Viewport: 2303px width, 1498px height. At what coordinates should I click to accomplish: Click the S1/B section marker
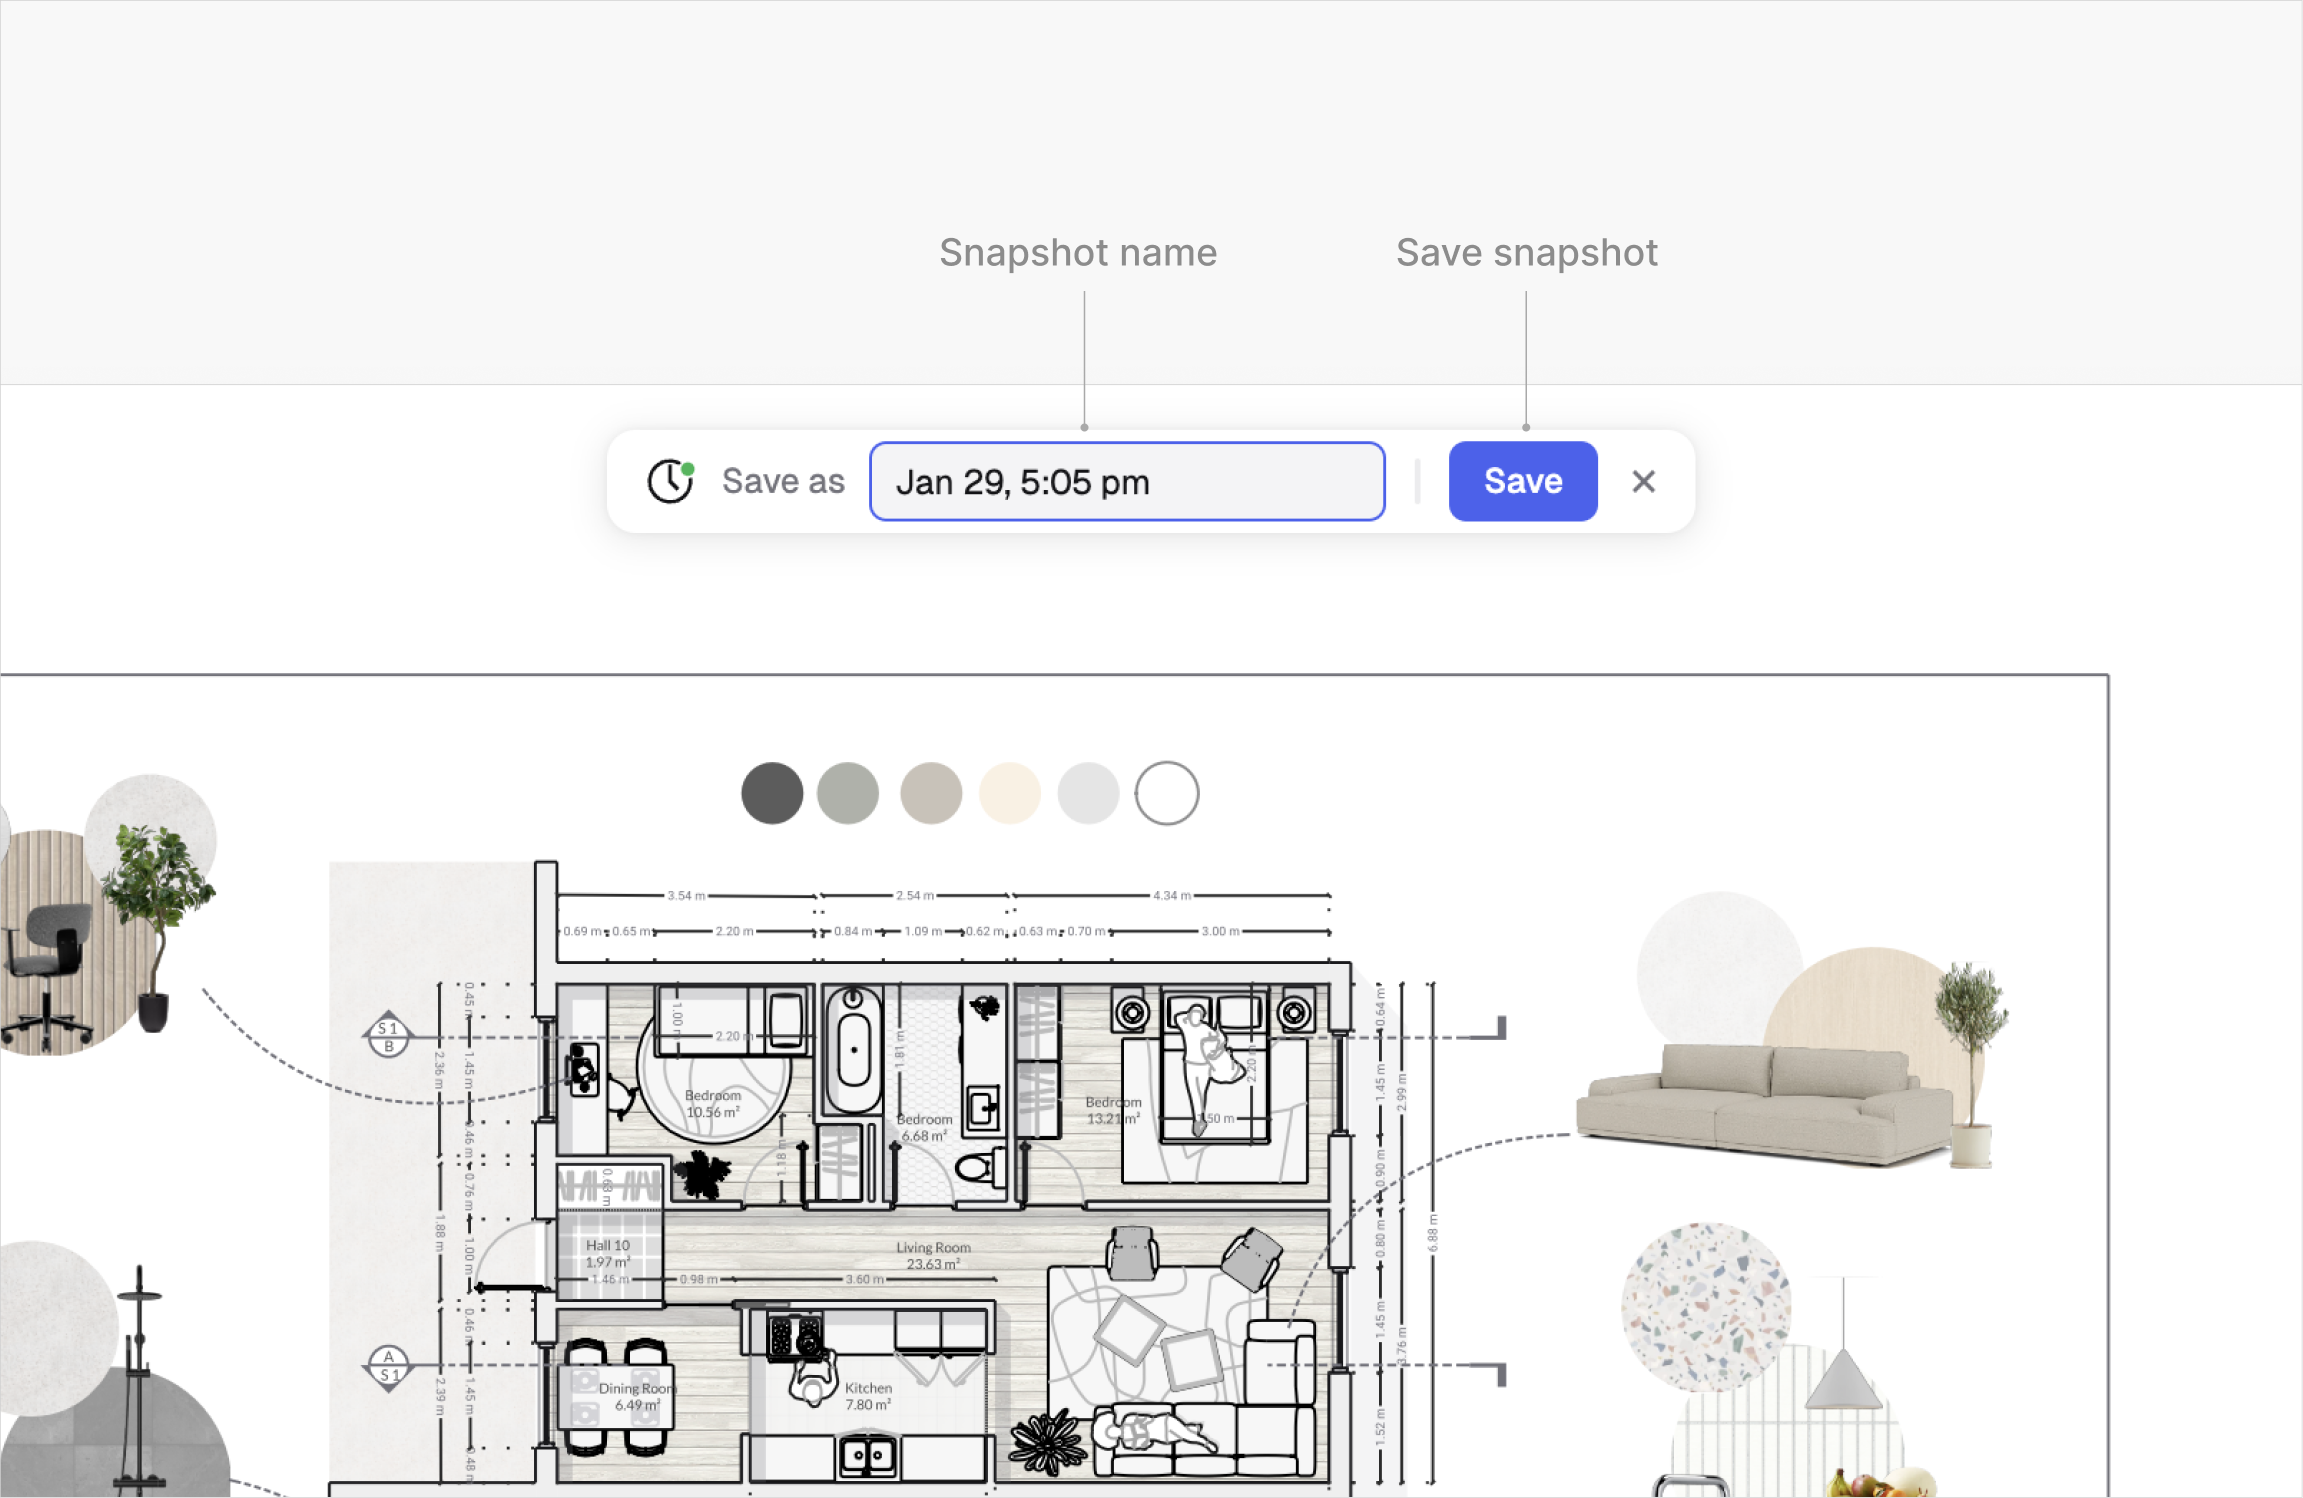[388, 1036]
